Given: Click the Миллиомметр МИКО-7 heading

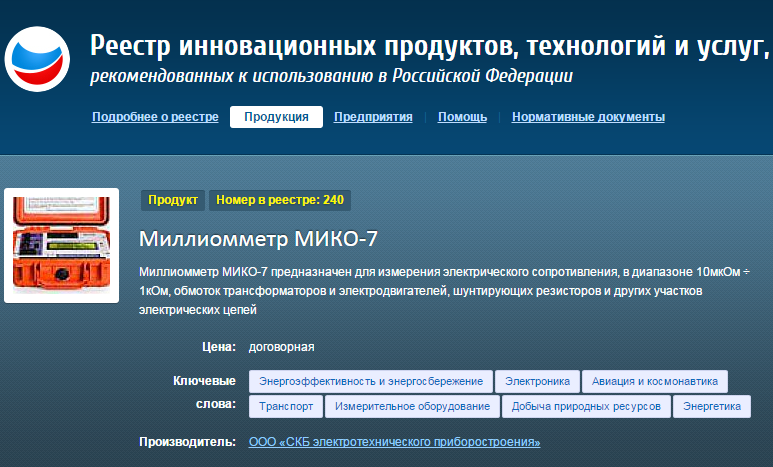Looking at the screenshot, I should click(258, 239).
